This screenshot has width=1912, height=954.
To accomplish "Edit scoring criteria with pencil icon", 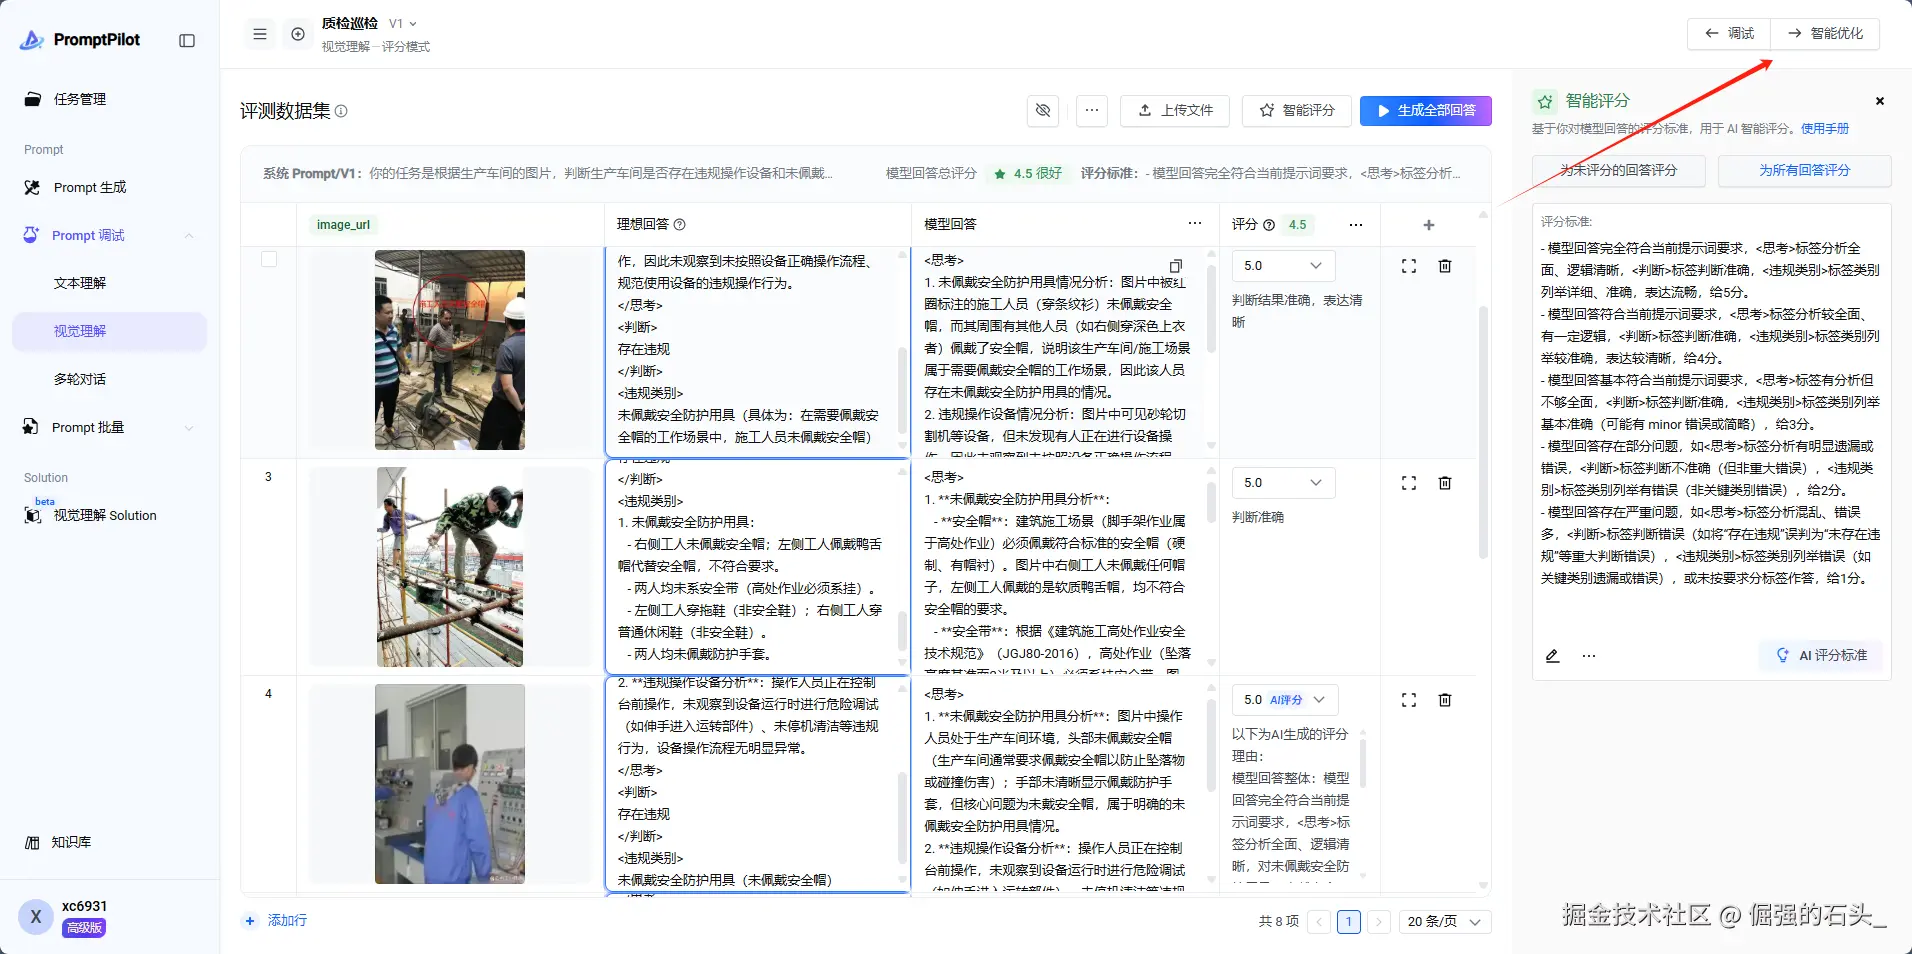I will click(1552, 656).
